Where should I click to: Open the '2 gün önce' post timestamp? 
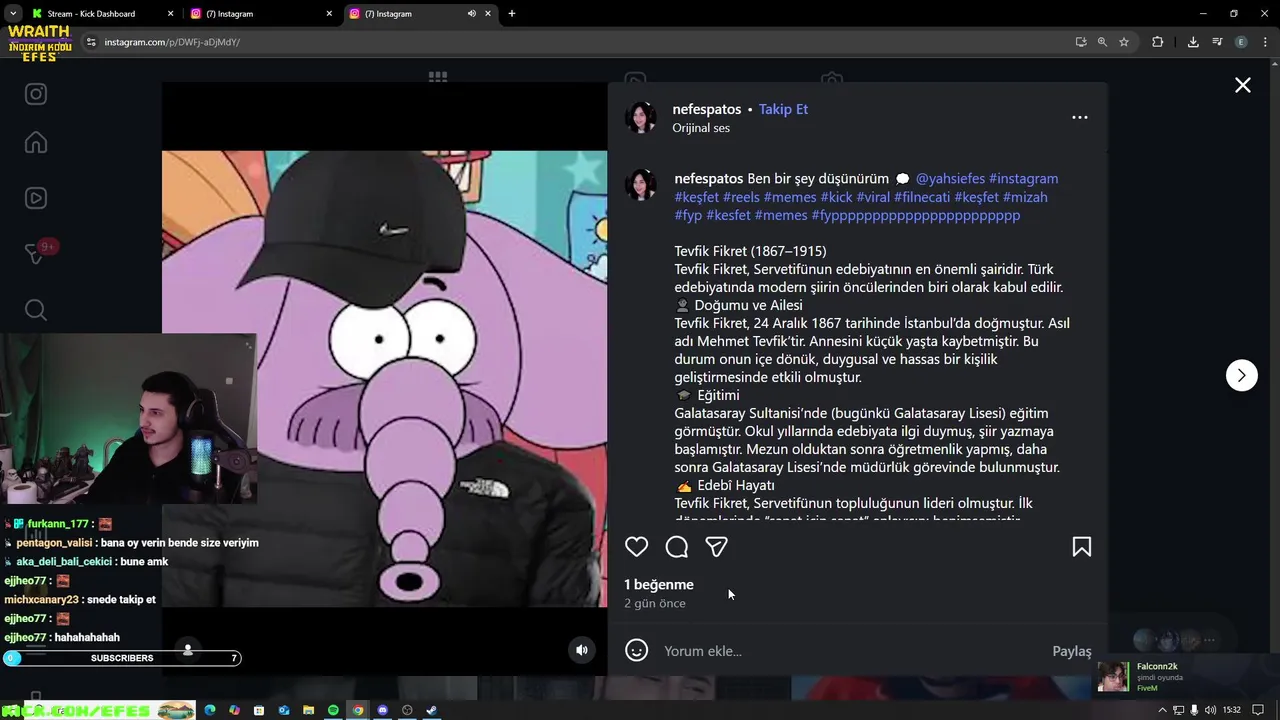point(655,604)
